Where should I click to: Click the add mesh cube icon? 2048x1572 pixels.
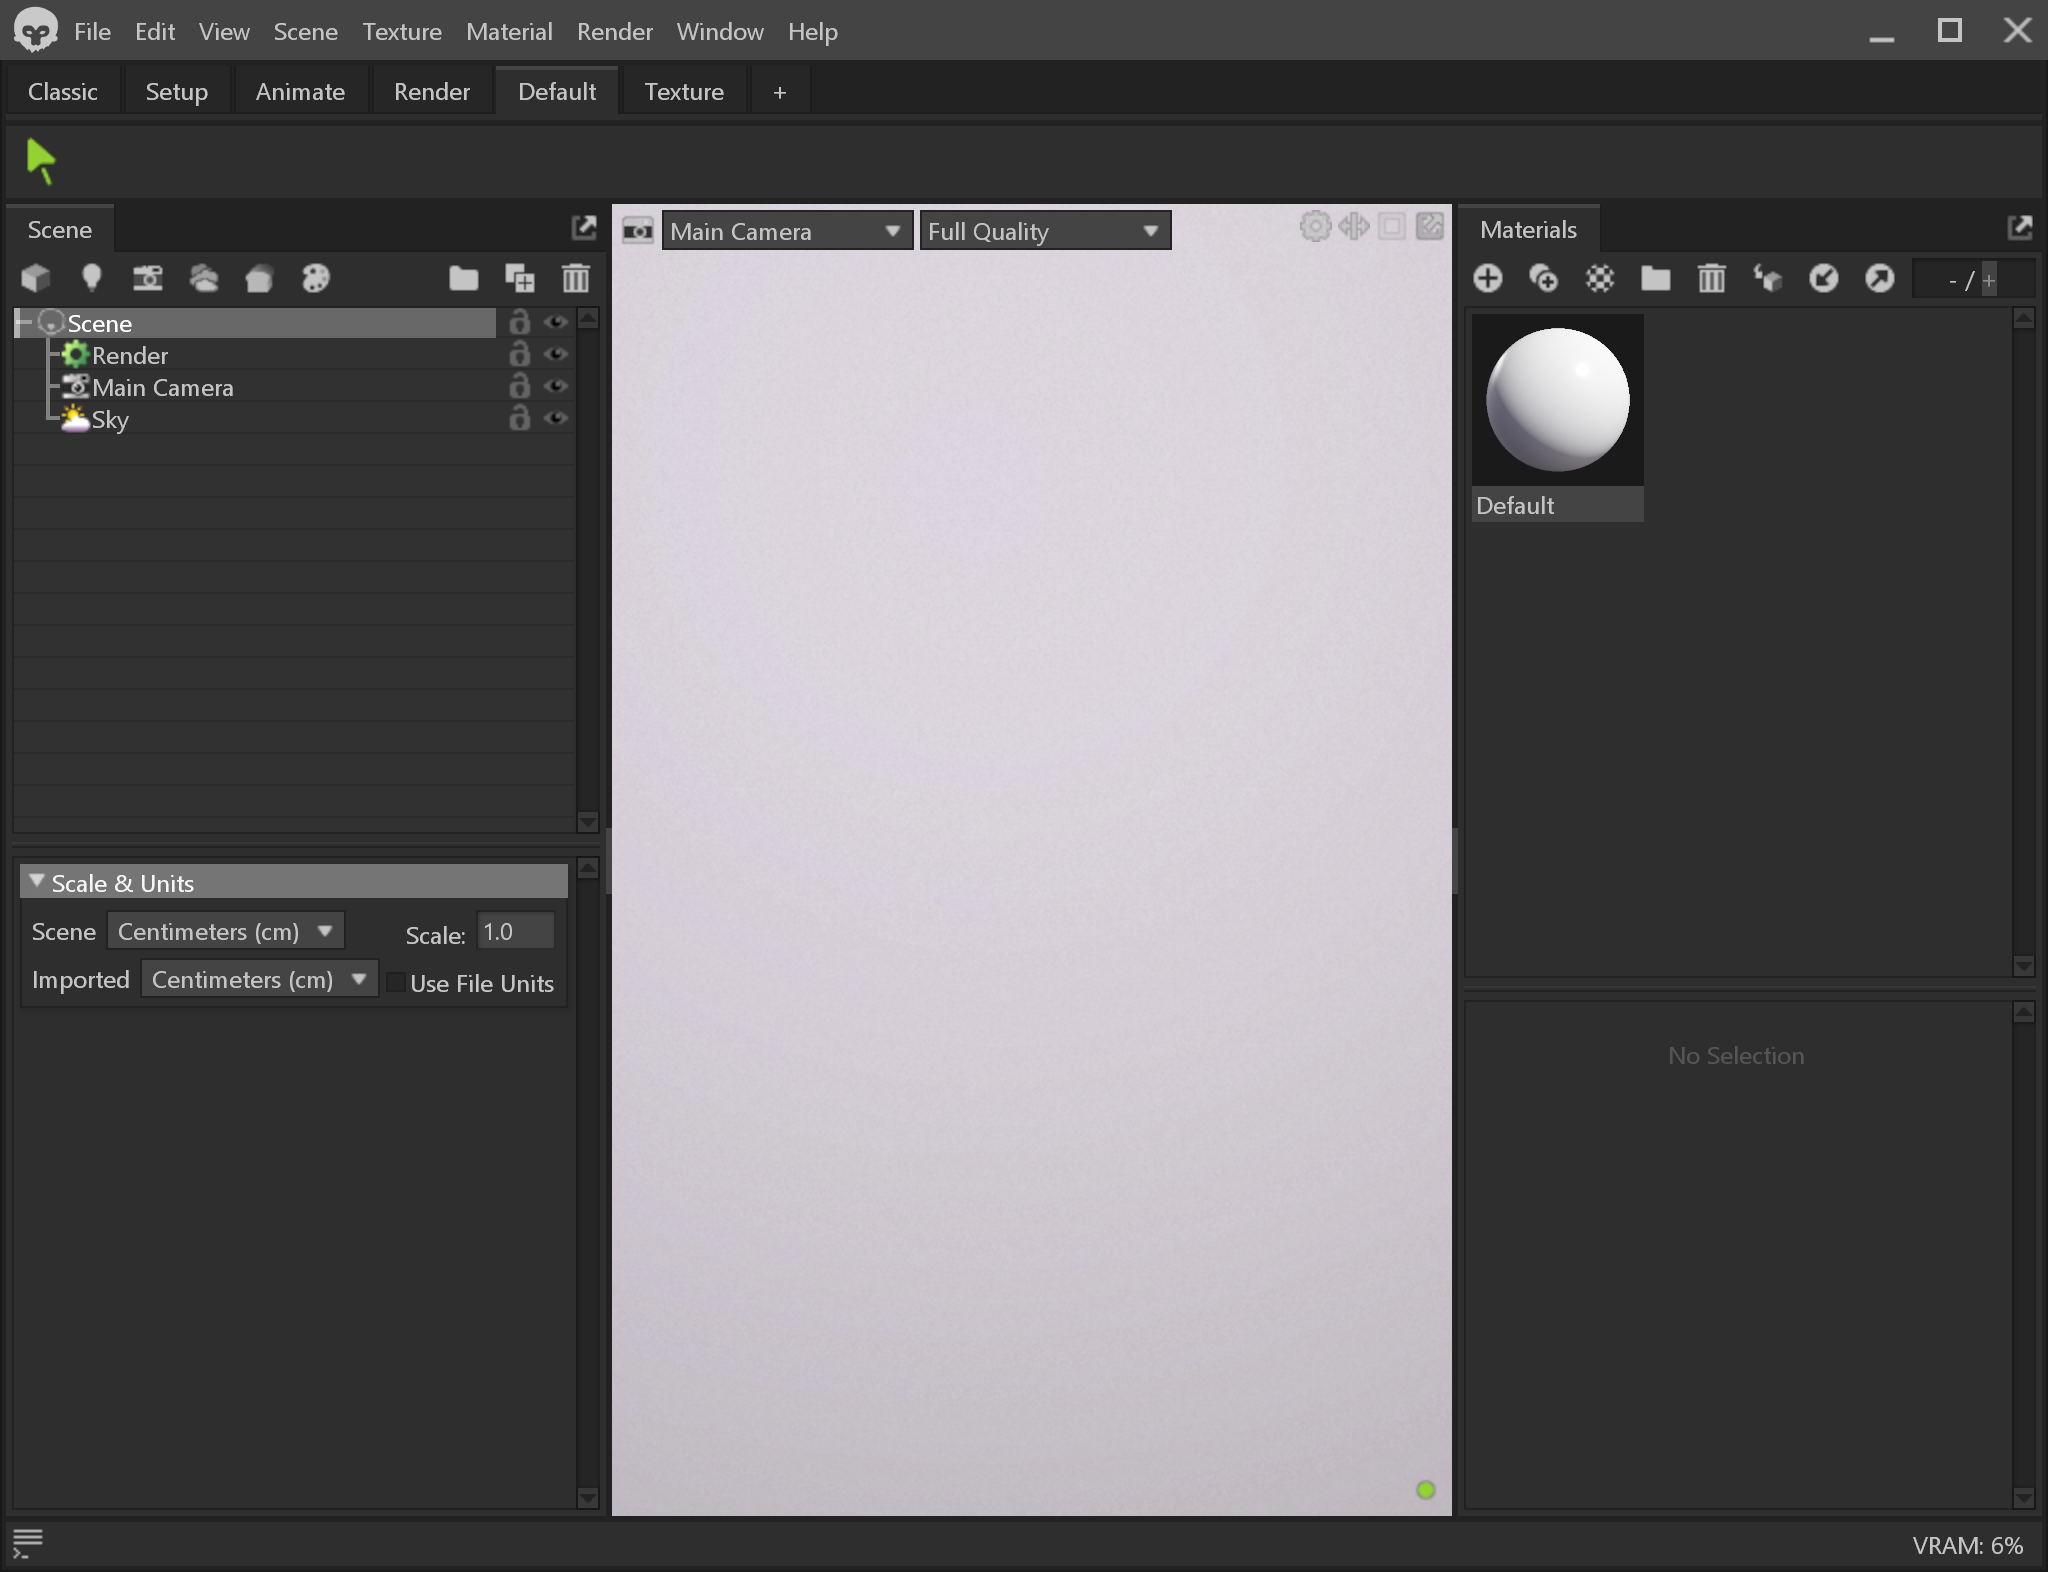(x=36, y=278)
